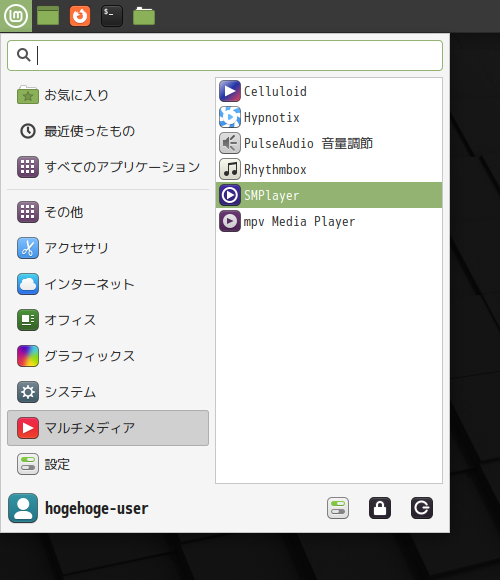The height and width of the screenshot is (580, 500).
Task: Click the gear icon for システム
Action: [28, 392]
